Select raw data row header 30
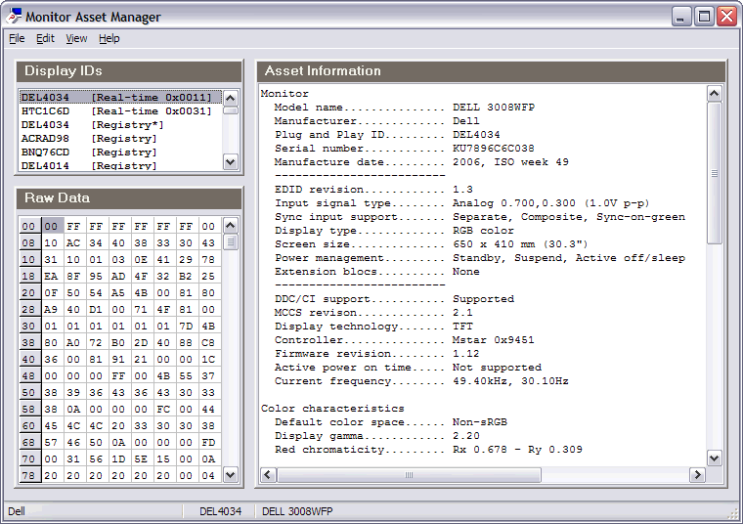Screen dimensions: 743x524 tap(29, 326)
